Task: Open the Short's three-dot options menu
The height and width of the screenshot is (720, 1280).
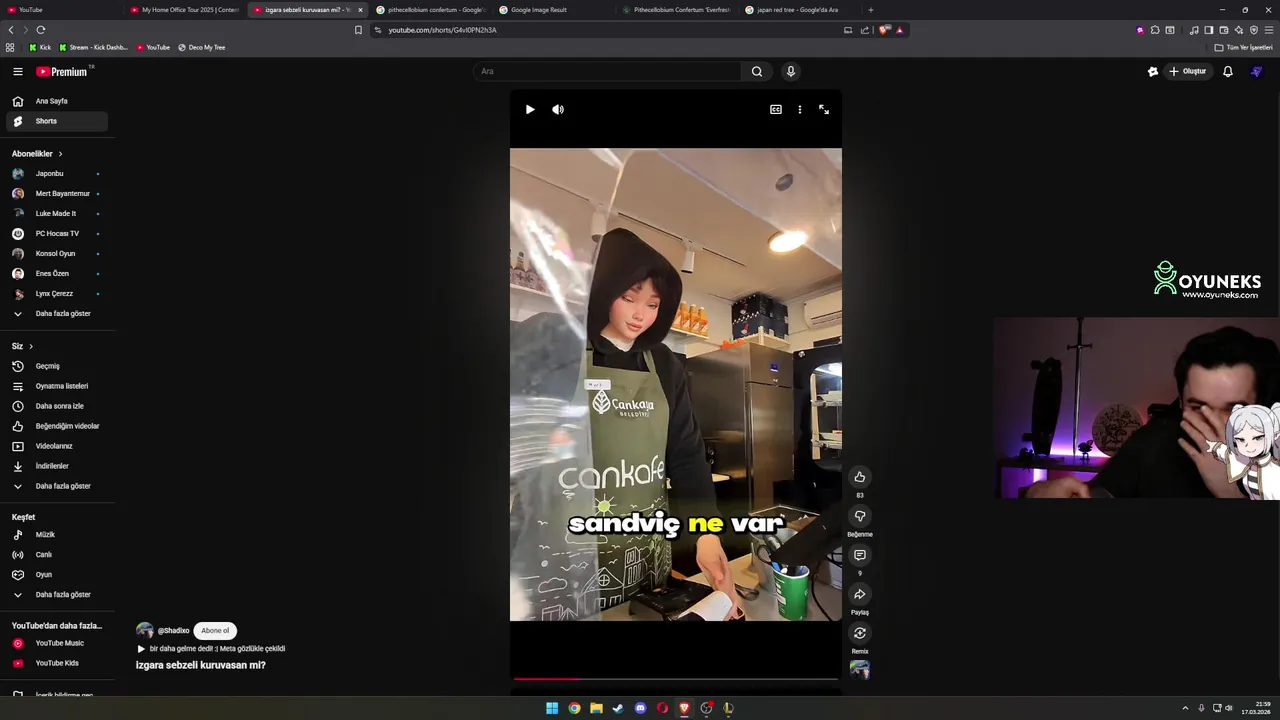Action: tap(799, 109)
